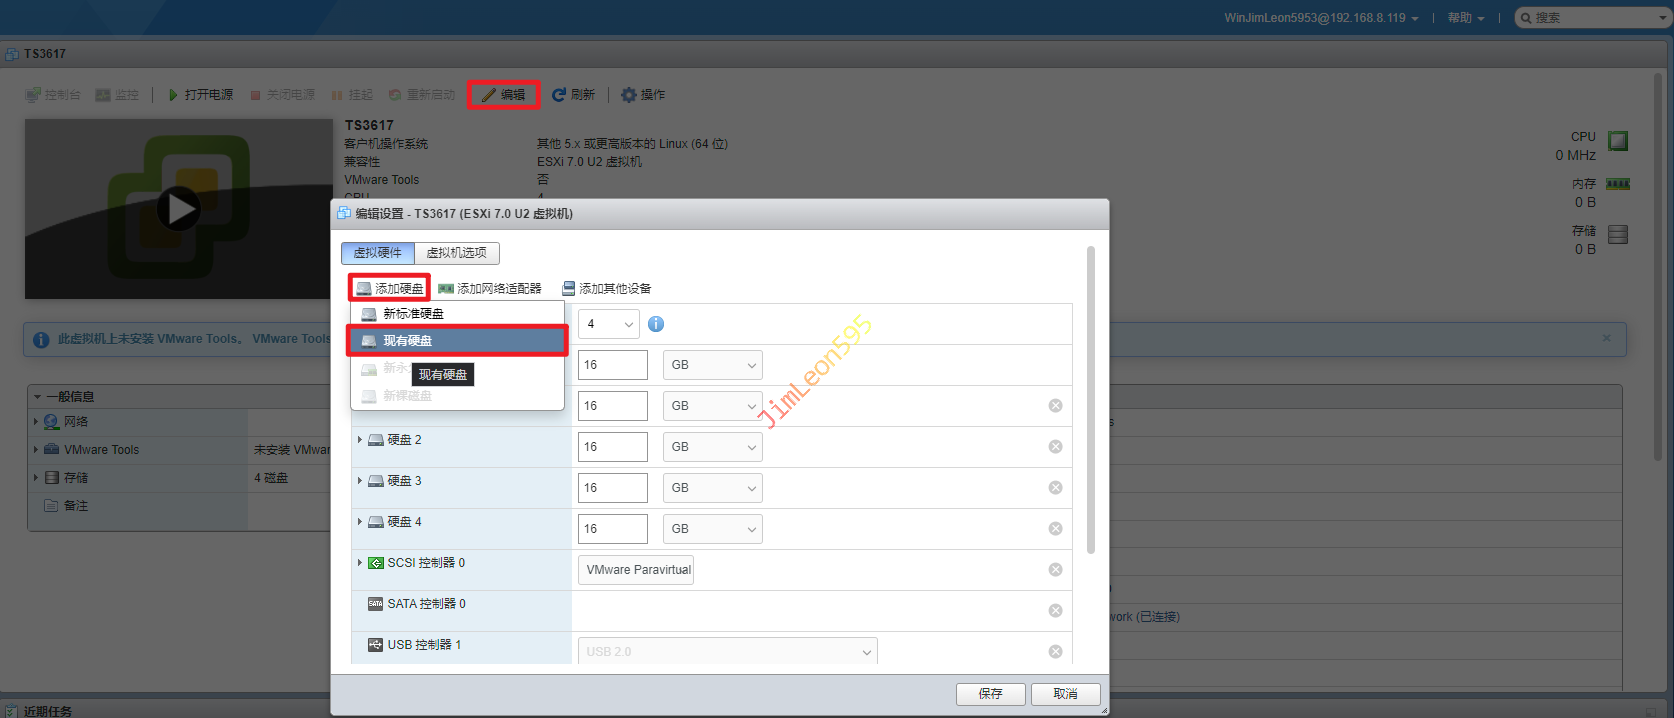Expand the SCSI 控制器 0 row
1674x718 pixels.
coord(360,563)
